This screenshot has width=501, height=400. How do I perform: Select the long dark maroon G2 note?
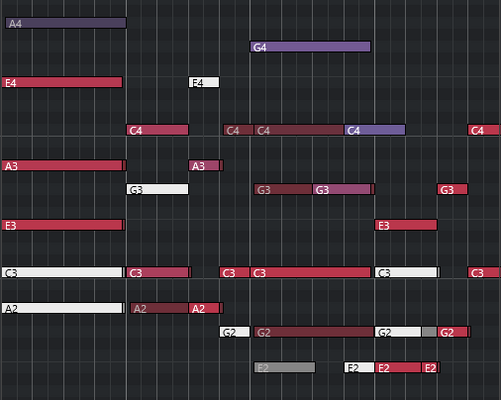[x=314, y=332]
